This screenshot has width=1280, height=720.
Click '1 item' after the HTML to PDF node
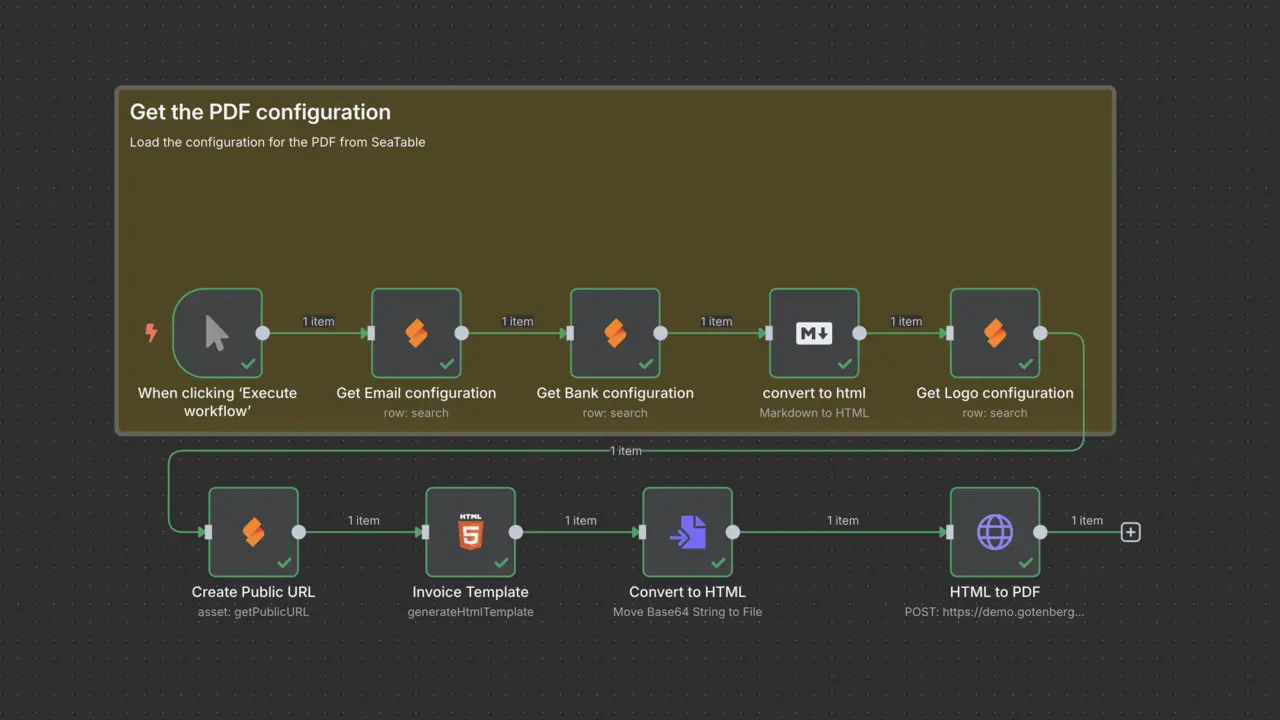1087,521
